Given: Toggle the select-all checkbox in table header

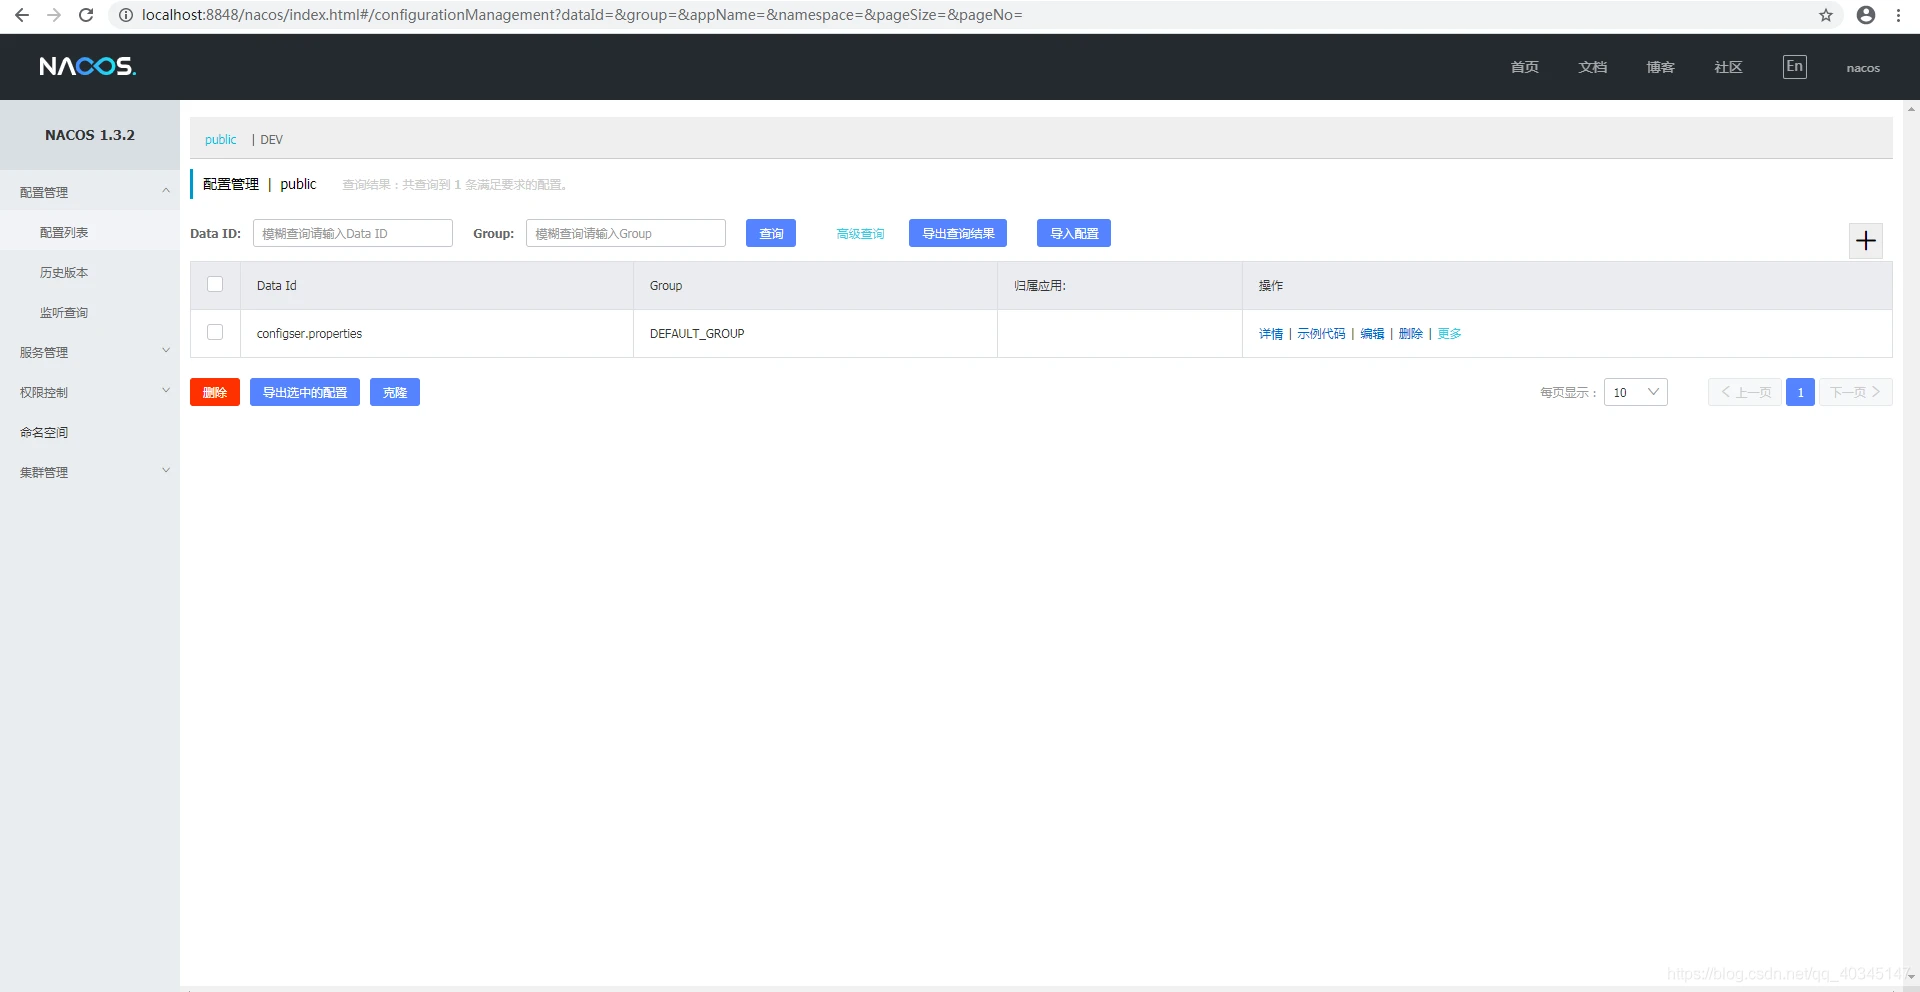Looking at the screenshot, I should 215,284.
